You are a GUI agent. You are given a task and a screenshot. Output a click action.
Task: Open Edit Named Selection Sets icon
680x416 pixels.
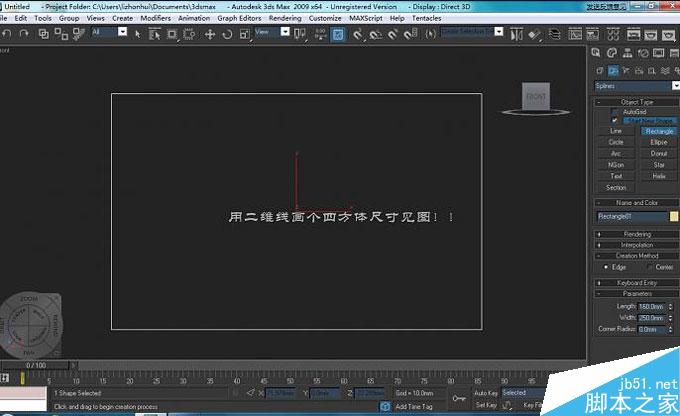(x=430, y=34)
